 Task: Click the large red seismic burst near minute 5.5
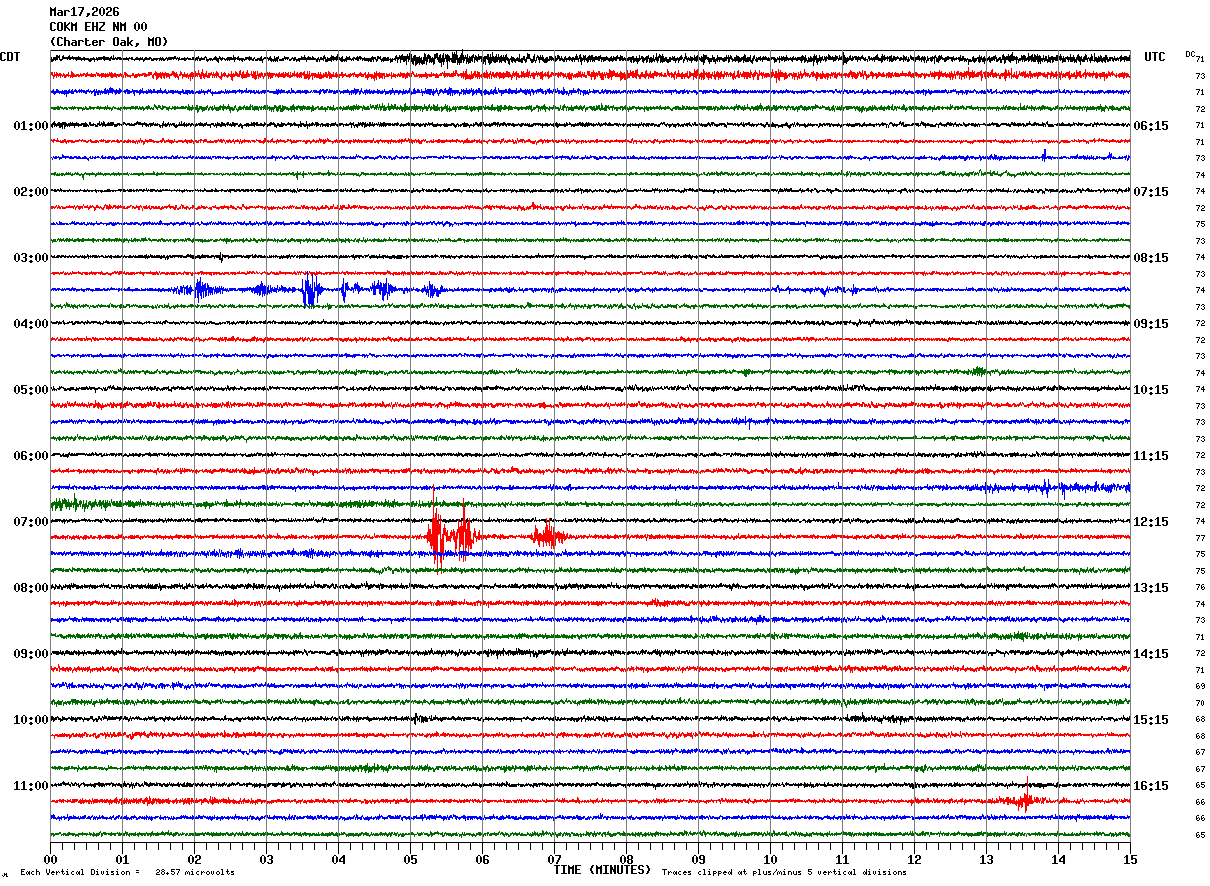coord(453,536)
